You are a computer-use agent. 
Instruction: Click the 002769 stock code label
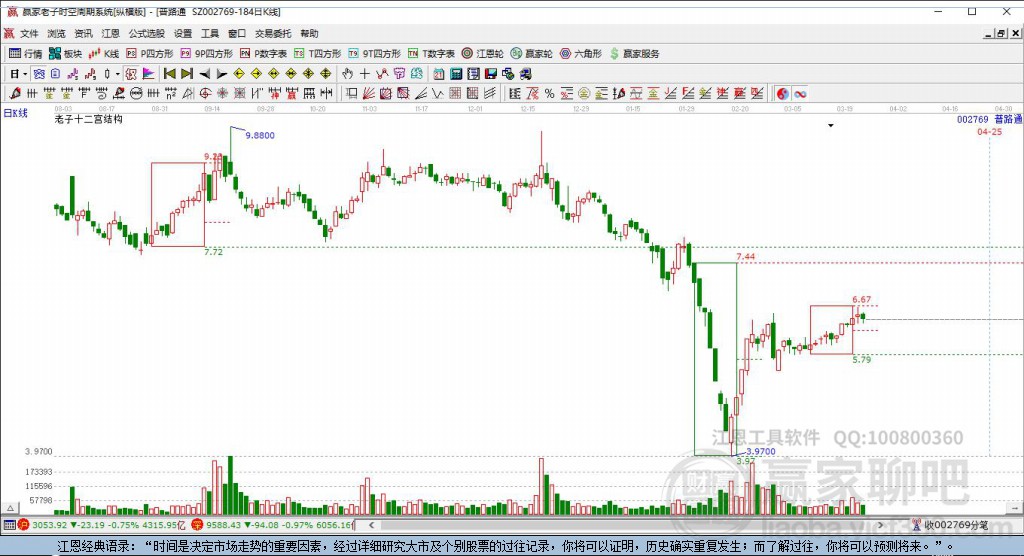972,119
